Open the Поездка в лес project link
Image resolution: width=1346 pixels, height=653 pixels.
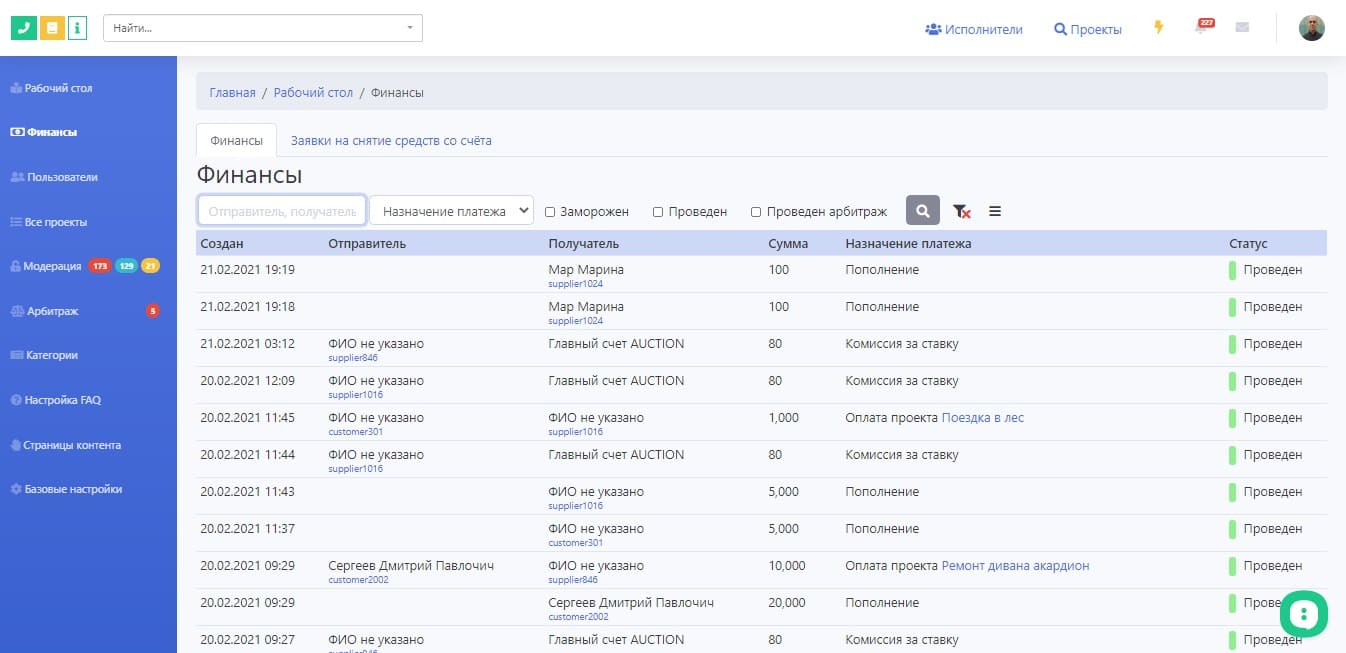click(x=982, y=418)
